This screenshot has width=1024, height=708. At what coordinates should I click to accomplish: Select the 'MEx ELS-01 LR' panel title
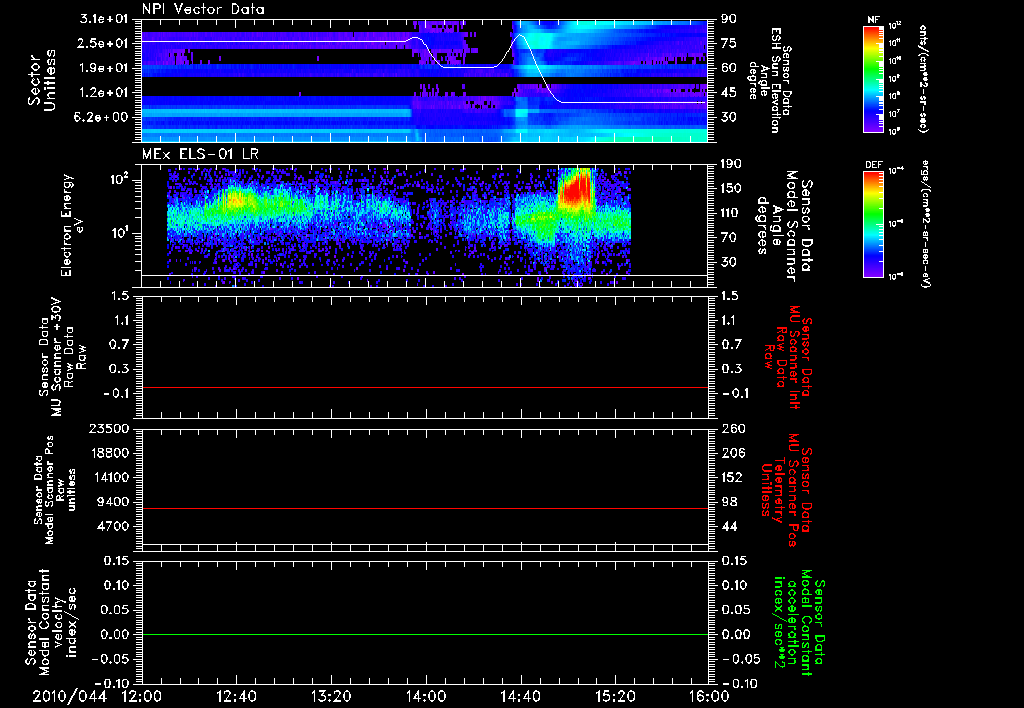coord(200,154)
